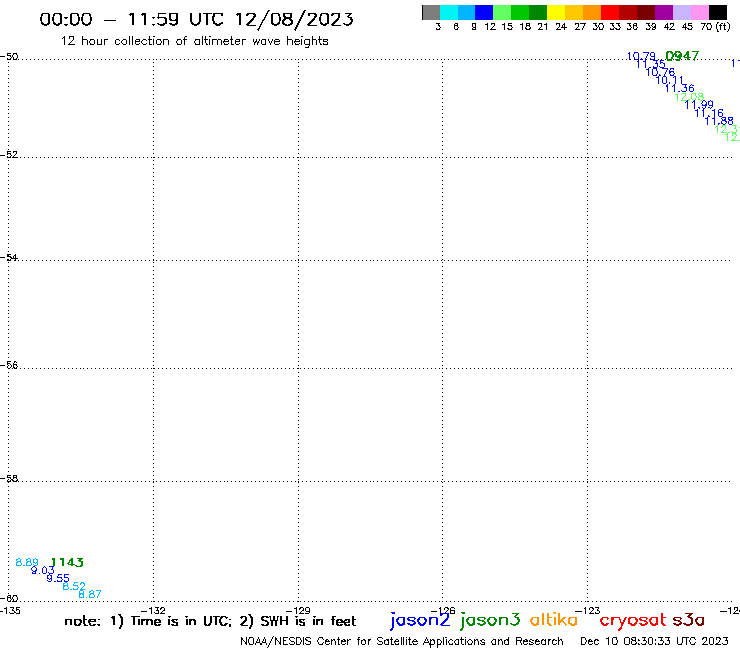Pick the yellow swatch in the wave height scale

(x=556, y=12)
